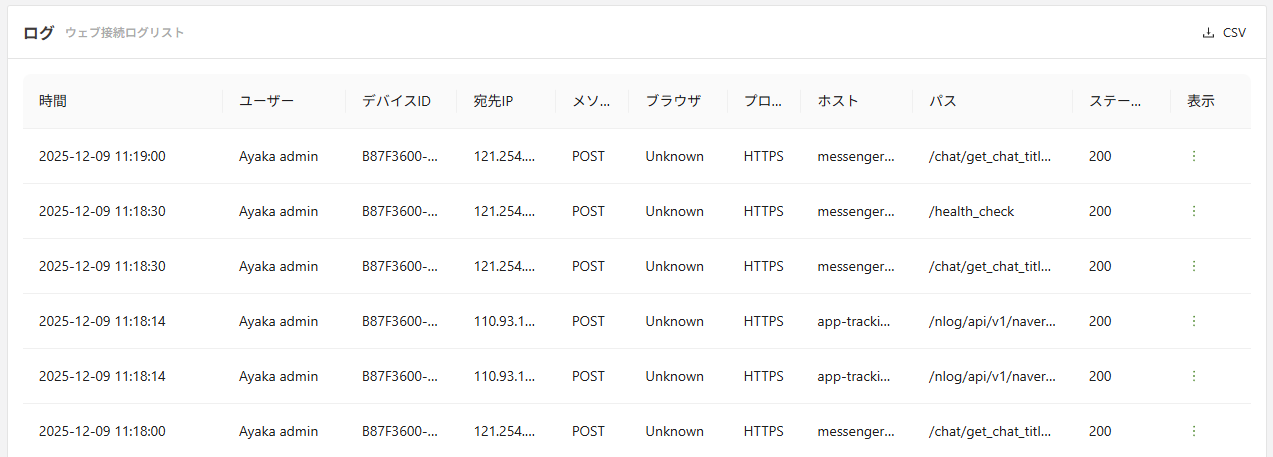1273x457 pixels.
Task: Click the ステータス column header
Action: tap(1117, 101)
